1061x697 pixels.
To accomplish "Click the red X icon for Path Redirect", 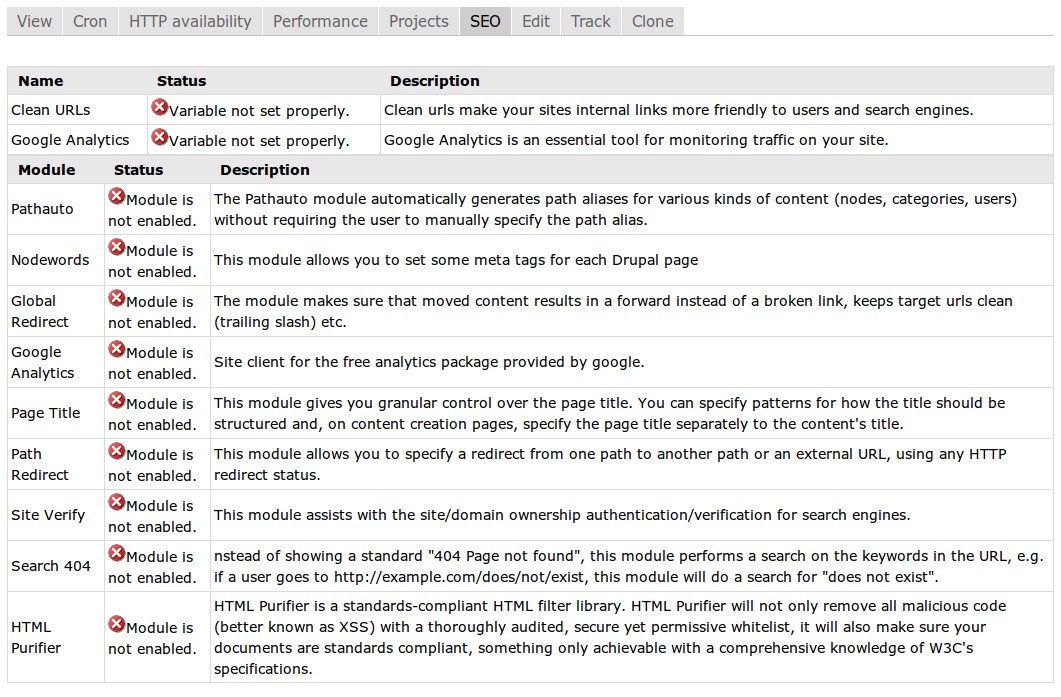I will pos(117,451).
